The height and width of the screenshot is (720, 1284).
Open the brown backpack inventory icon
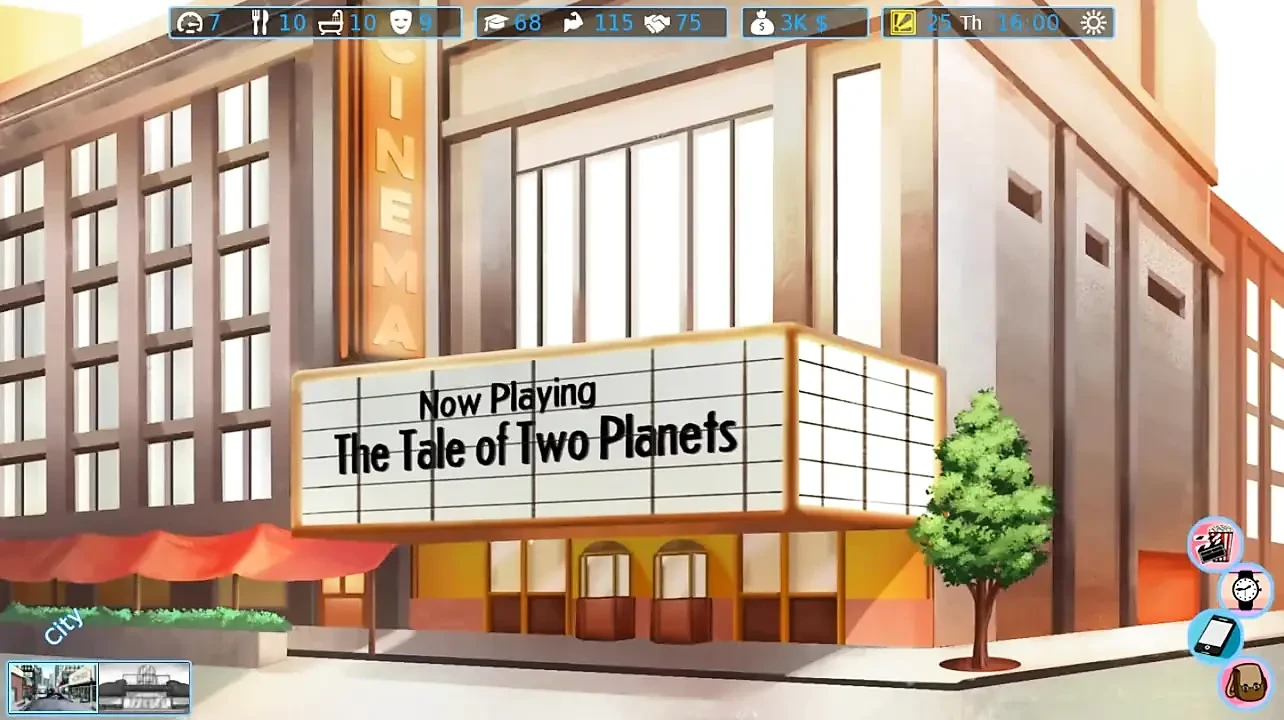pos(1245,683)
